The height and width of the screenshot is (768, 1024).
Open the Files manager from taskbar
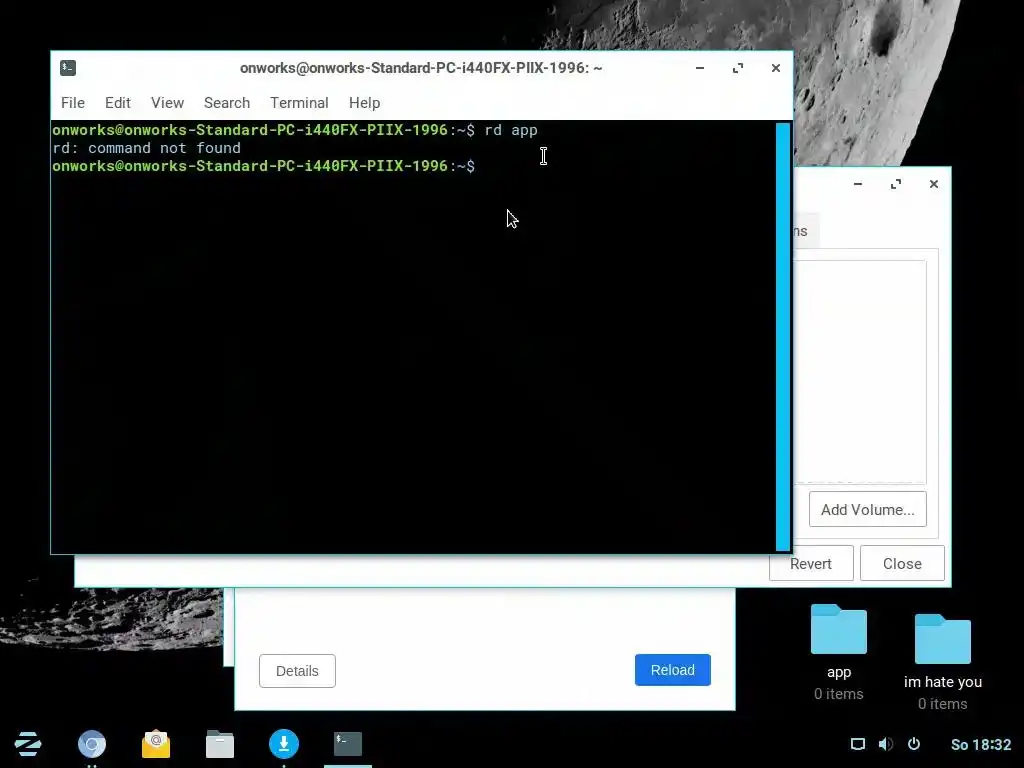click(220, 744)
